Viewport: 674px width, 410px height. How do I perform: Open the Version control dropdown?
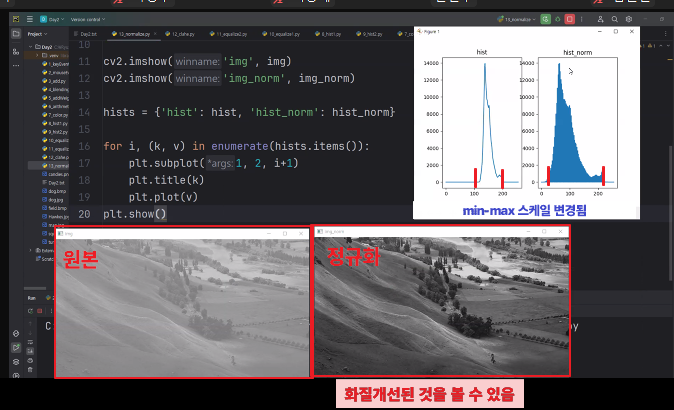88,19
